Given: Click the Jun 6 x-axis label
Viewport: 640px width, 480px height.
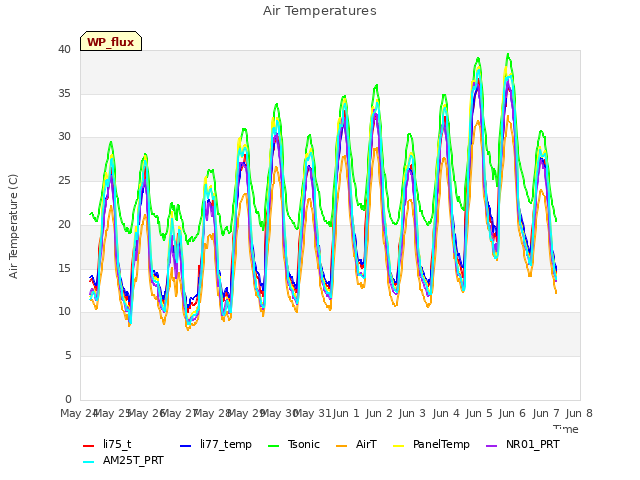Looking at the screenshot, I should [512, 413].
